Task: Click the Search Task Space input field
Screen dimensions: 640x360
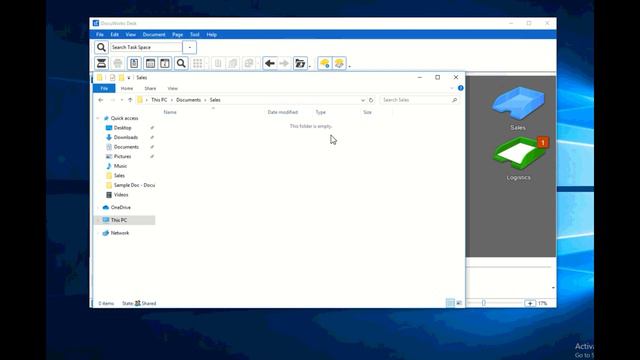Action: click(x=146, y=47)
